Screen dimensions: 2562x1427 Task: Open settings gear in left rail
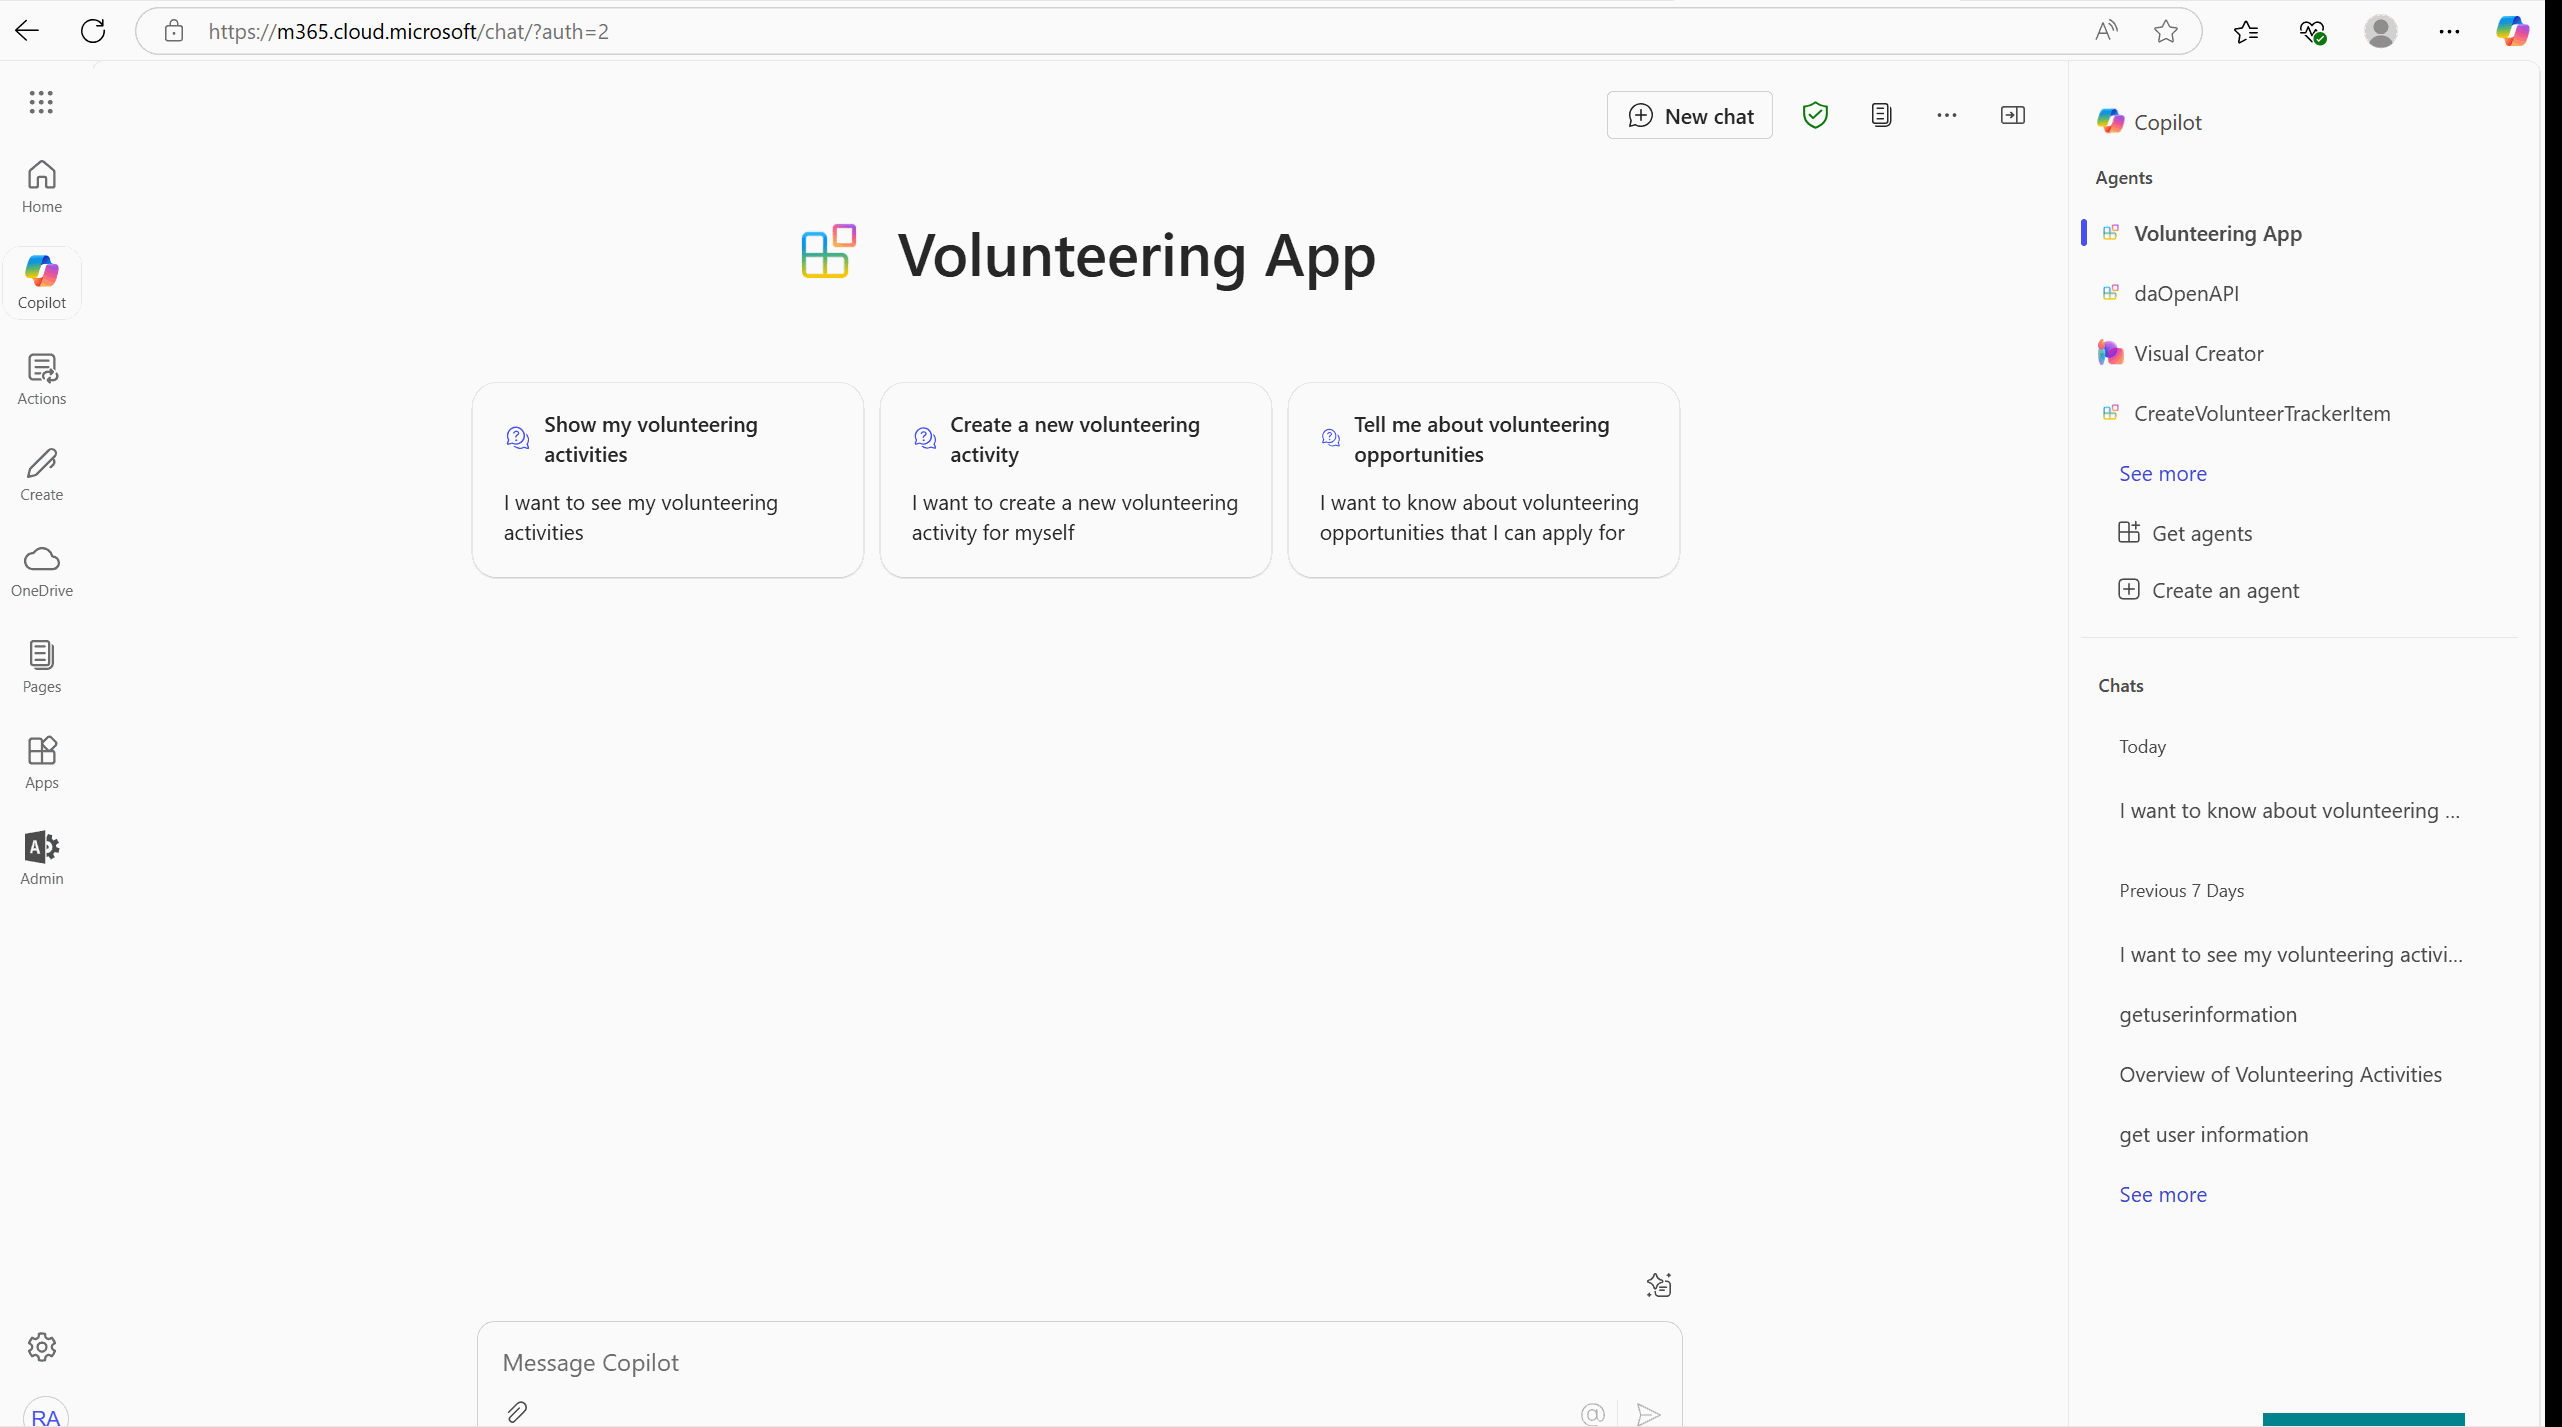[42, 1347]
